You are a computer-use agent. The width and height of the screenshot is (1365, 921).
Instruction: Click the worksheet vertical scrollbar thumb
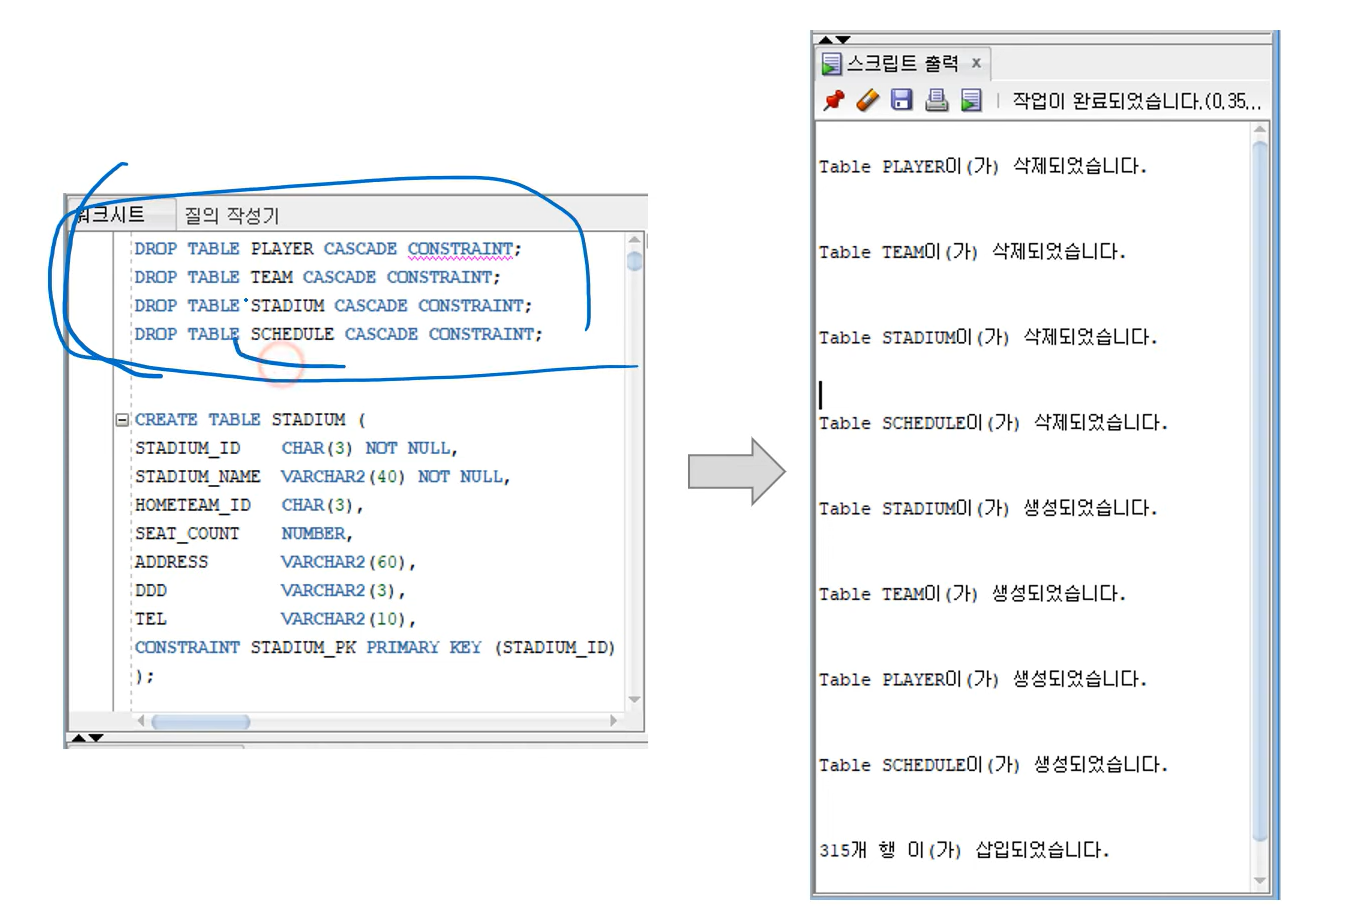coord(634,261)
